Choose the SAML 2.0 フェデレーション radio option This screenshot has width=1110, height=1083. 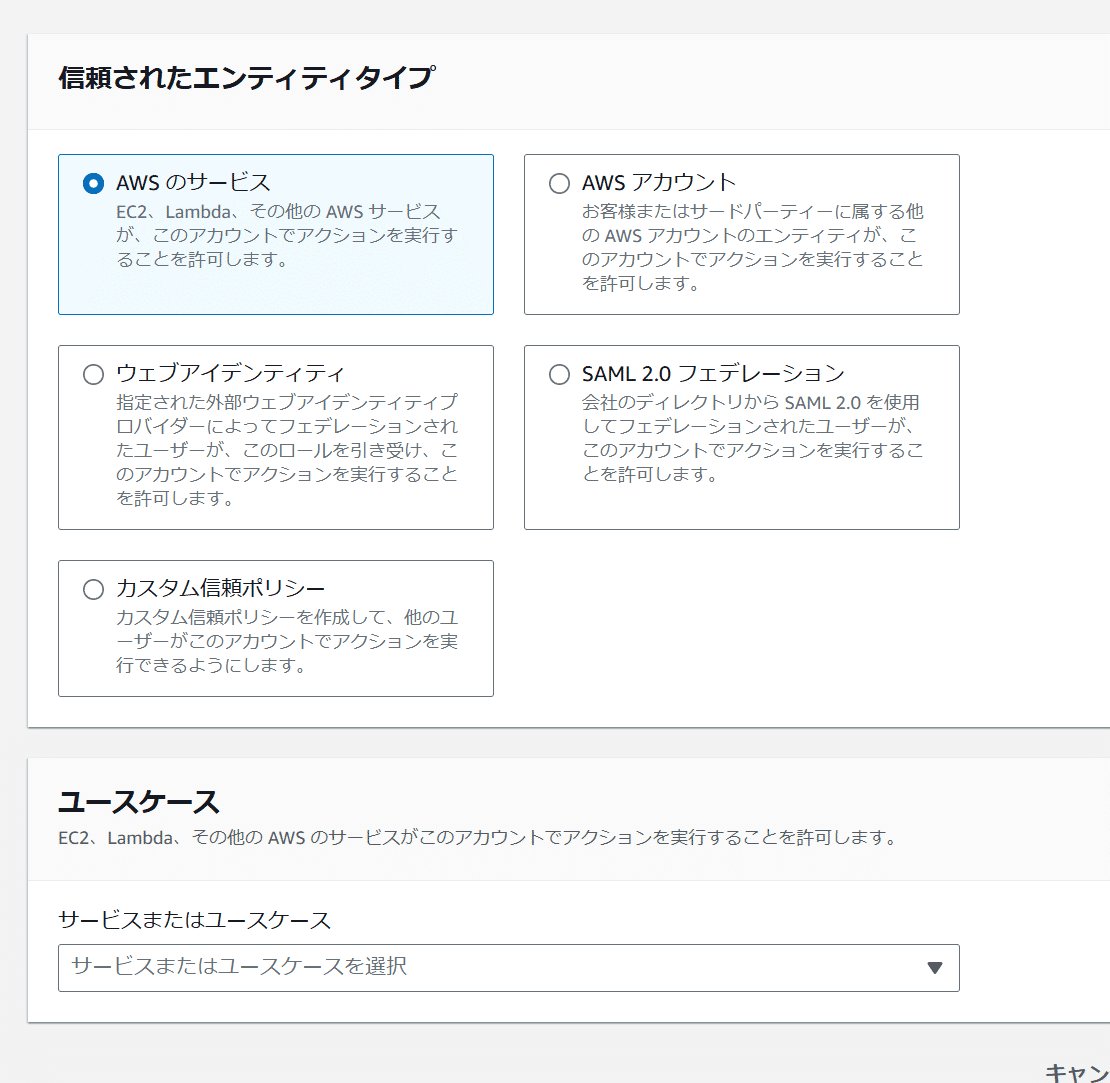coord(559,374)
